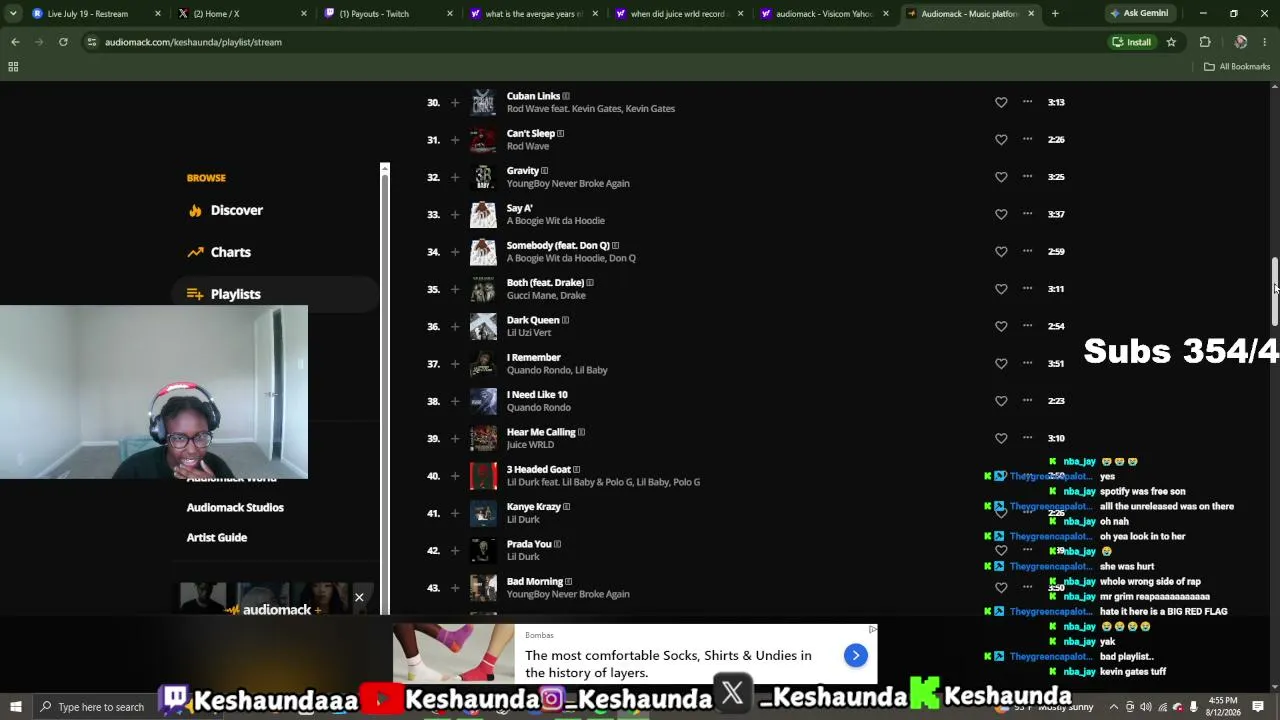Bookmark this page with the star icon
Screen dimensions: 1280x720
click(x=1171, y=42)
